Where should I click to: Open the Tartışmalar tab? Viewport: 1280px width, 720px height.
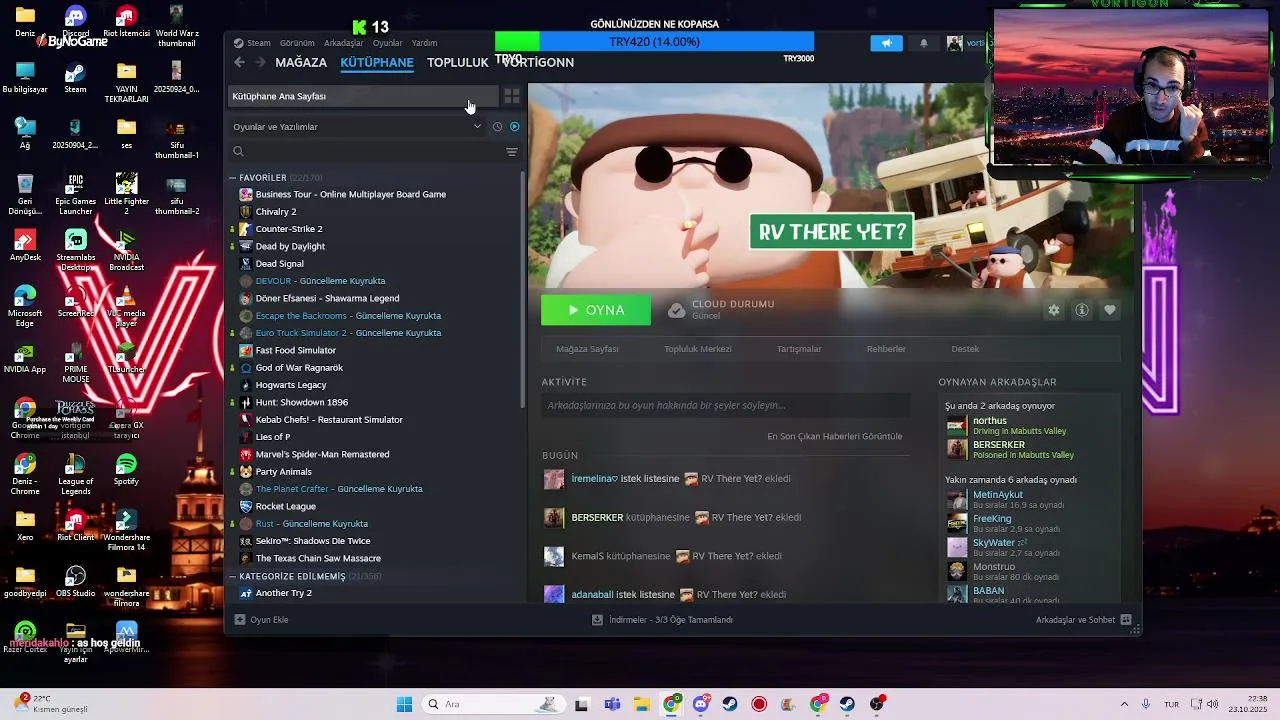pos(799,349)
